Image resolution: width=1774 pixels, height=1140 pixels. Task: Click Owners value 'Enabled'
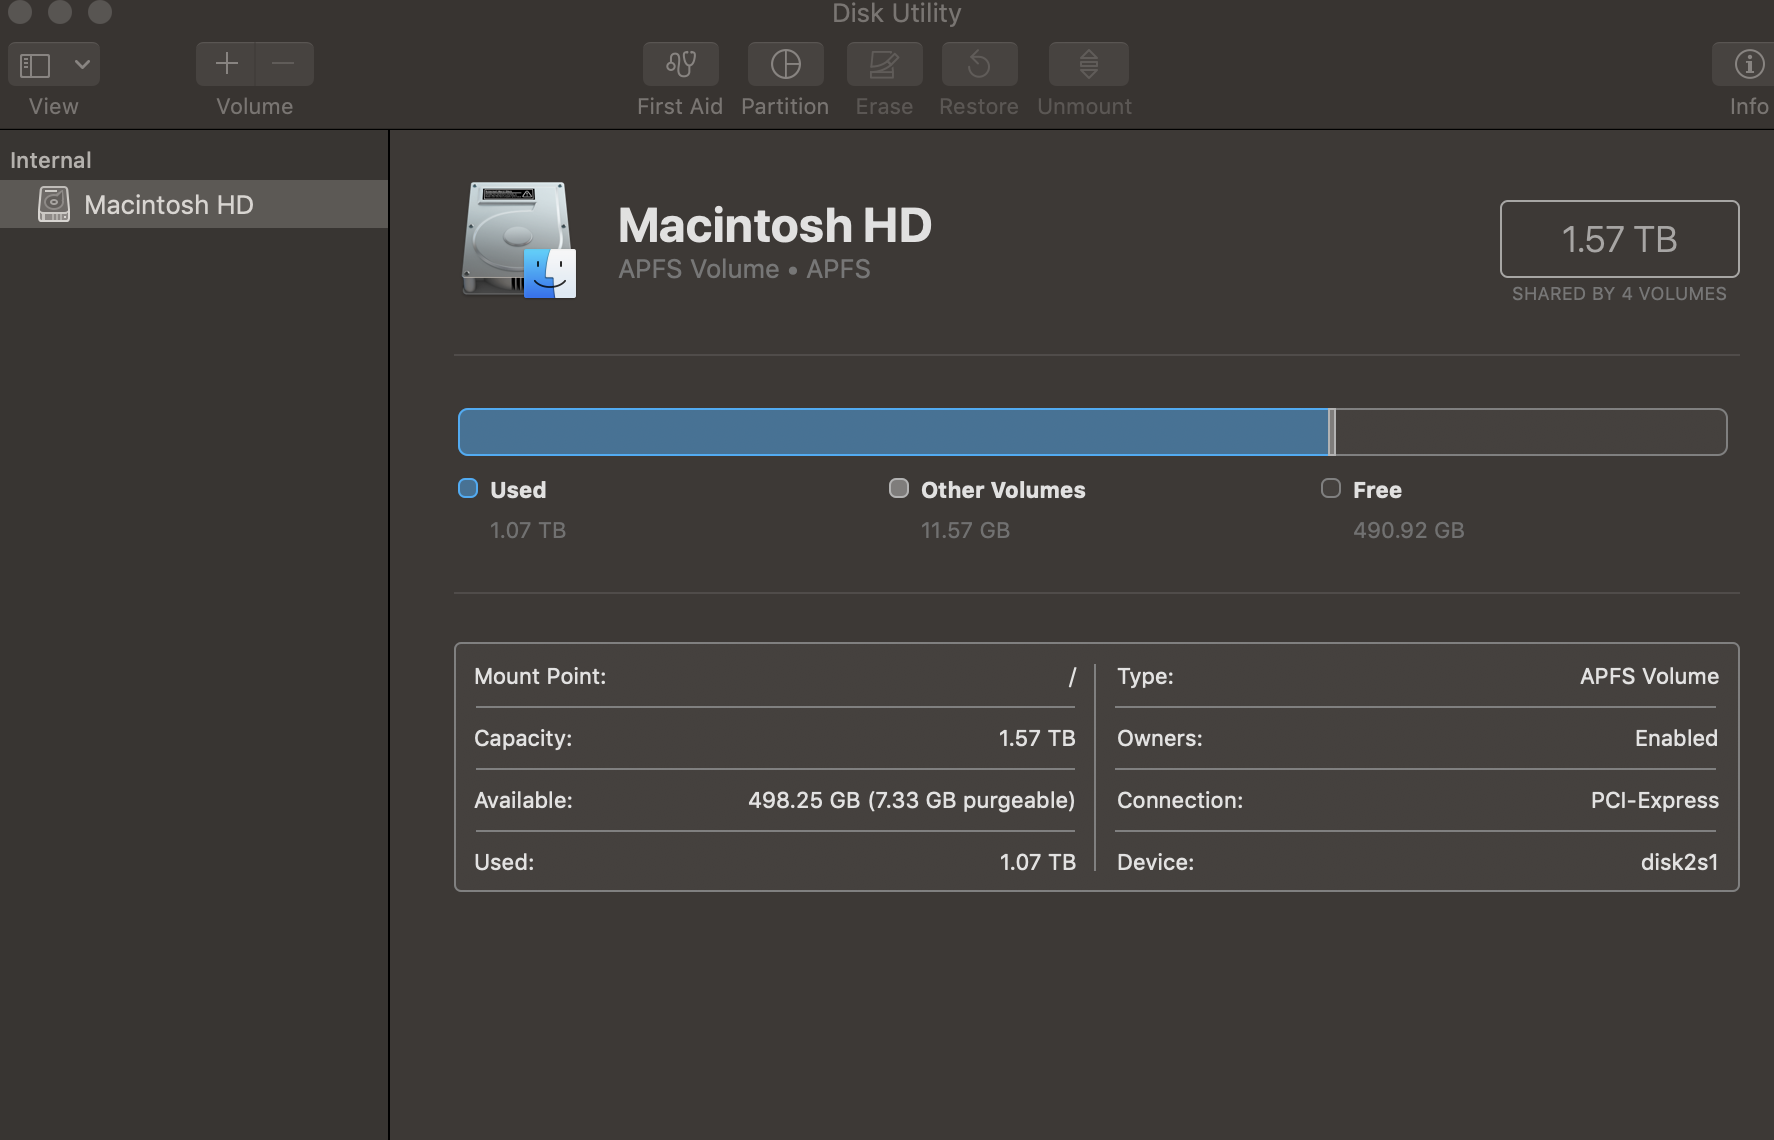[x=1676, y=738]
